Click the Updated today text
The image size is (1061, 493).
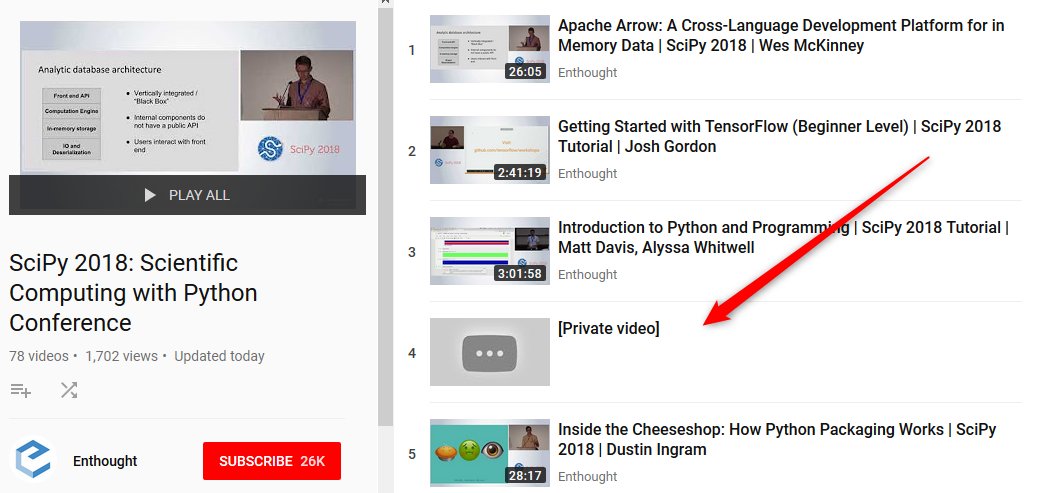click(x=219, y=356)
